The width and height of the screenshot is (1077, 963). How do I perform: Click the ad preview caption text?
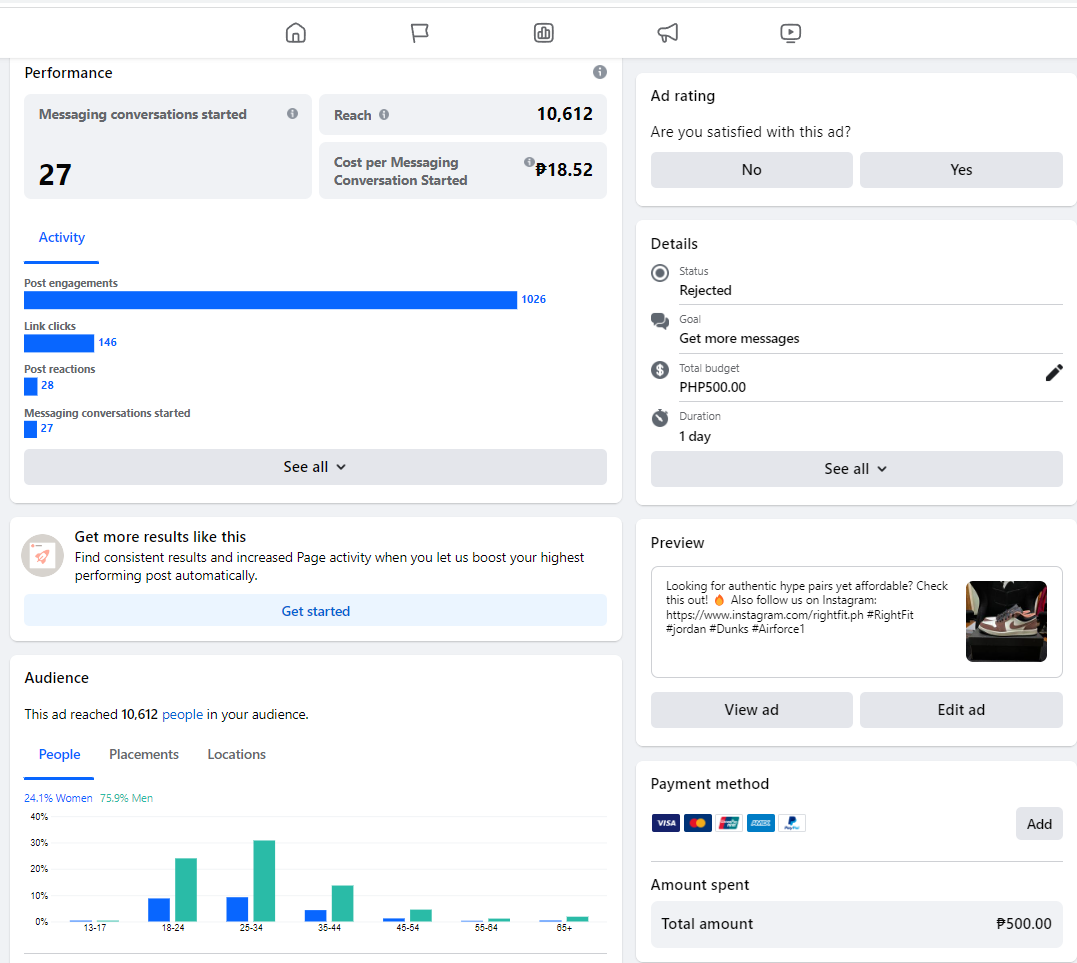pyautogui.click(x=806, y=607)
